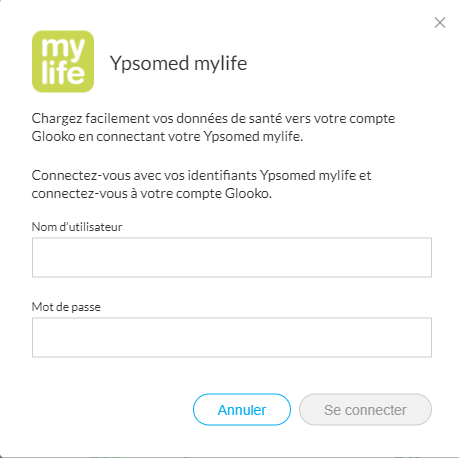Viewport: 459px width, 458px height.
Task: Focus the Mot de passe input field
Action: [x=232, y=337]
